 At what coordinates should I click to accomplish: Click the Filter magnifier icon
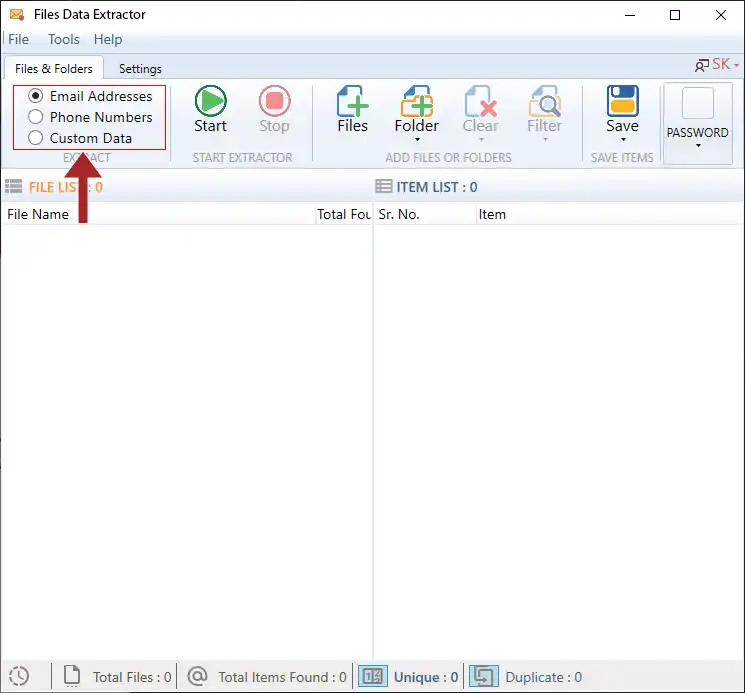coord(544,101)
